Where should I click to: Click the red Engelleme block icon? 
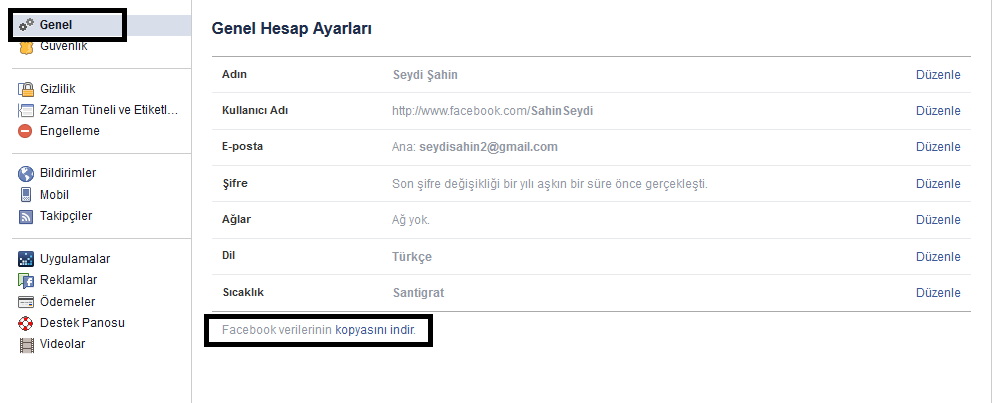point(26,131)
